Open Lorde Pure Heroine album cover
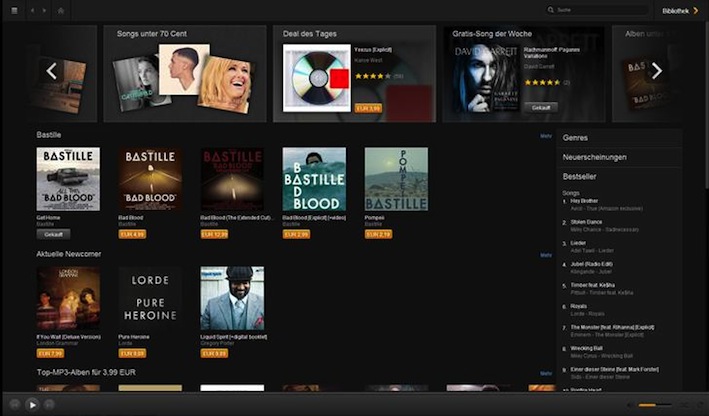Image resolution: width=709 pixels, height=416 pixels. click(150, 298)
